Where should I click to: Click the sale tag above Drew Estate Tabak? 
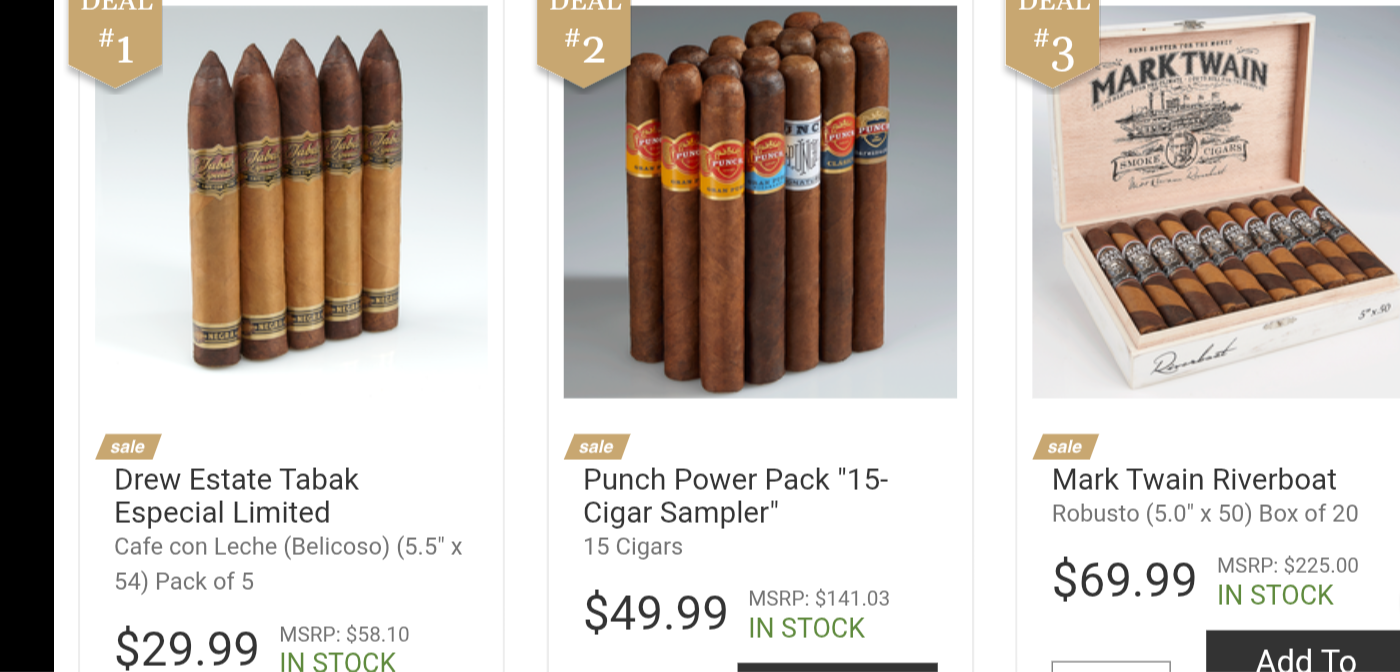128,446
